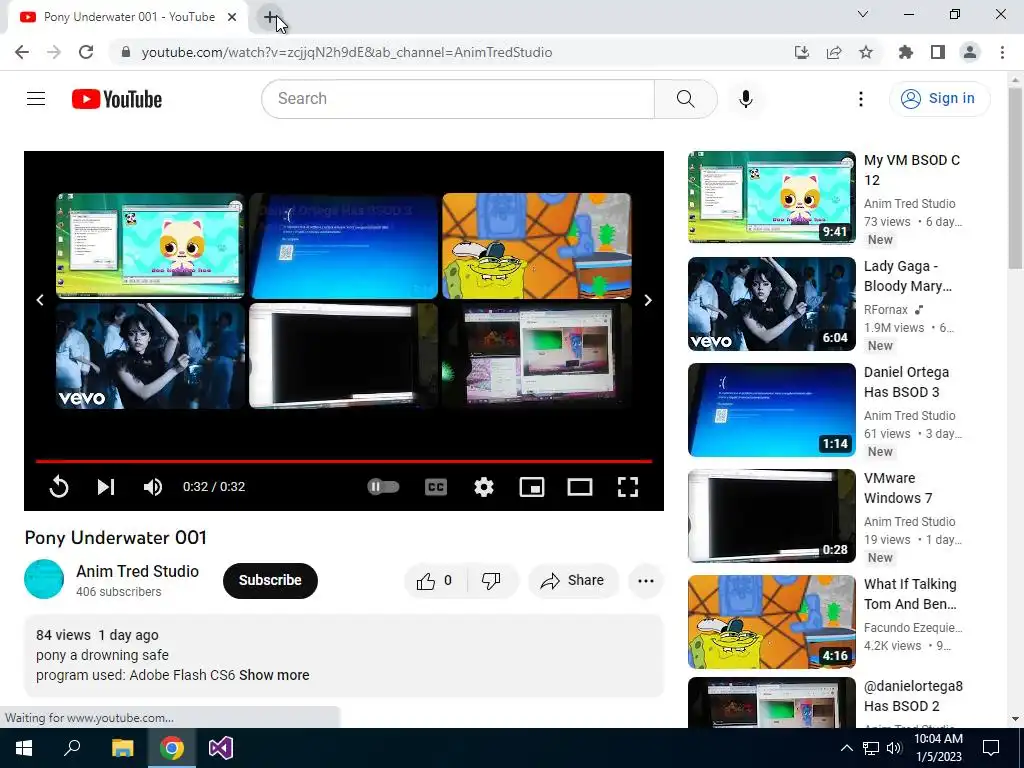The width and height of the screenshot is (1024, 768).
Task: Click the address bar URL
Action: click(x=347, y=52)
